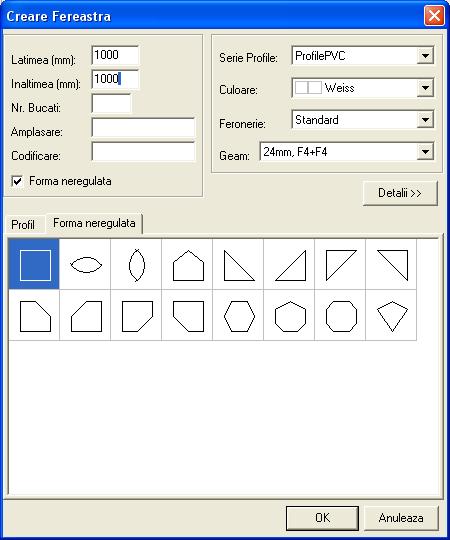
Task: Open the Forma neregulata tab
Action: (94, 223)
